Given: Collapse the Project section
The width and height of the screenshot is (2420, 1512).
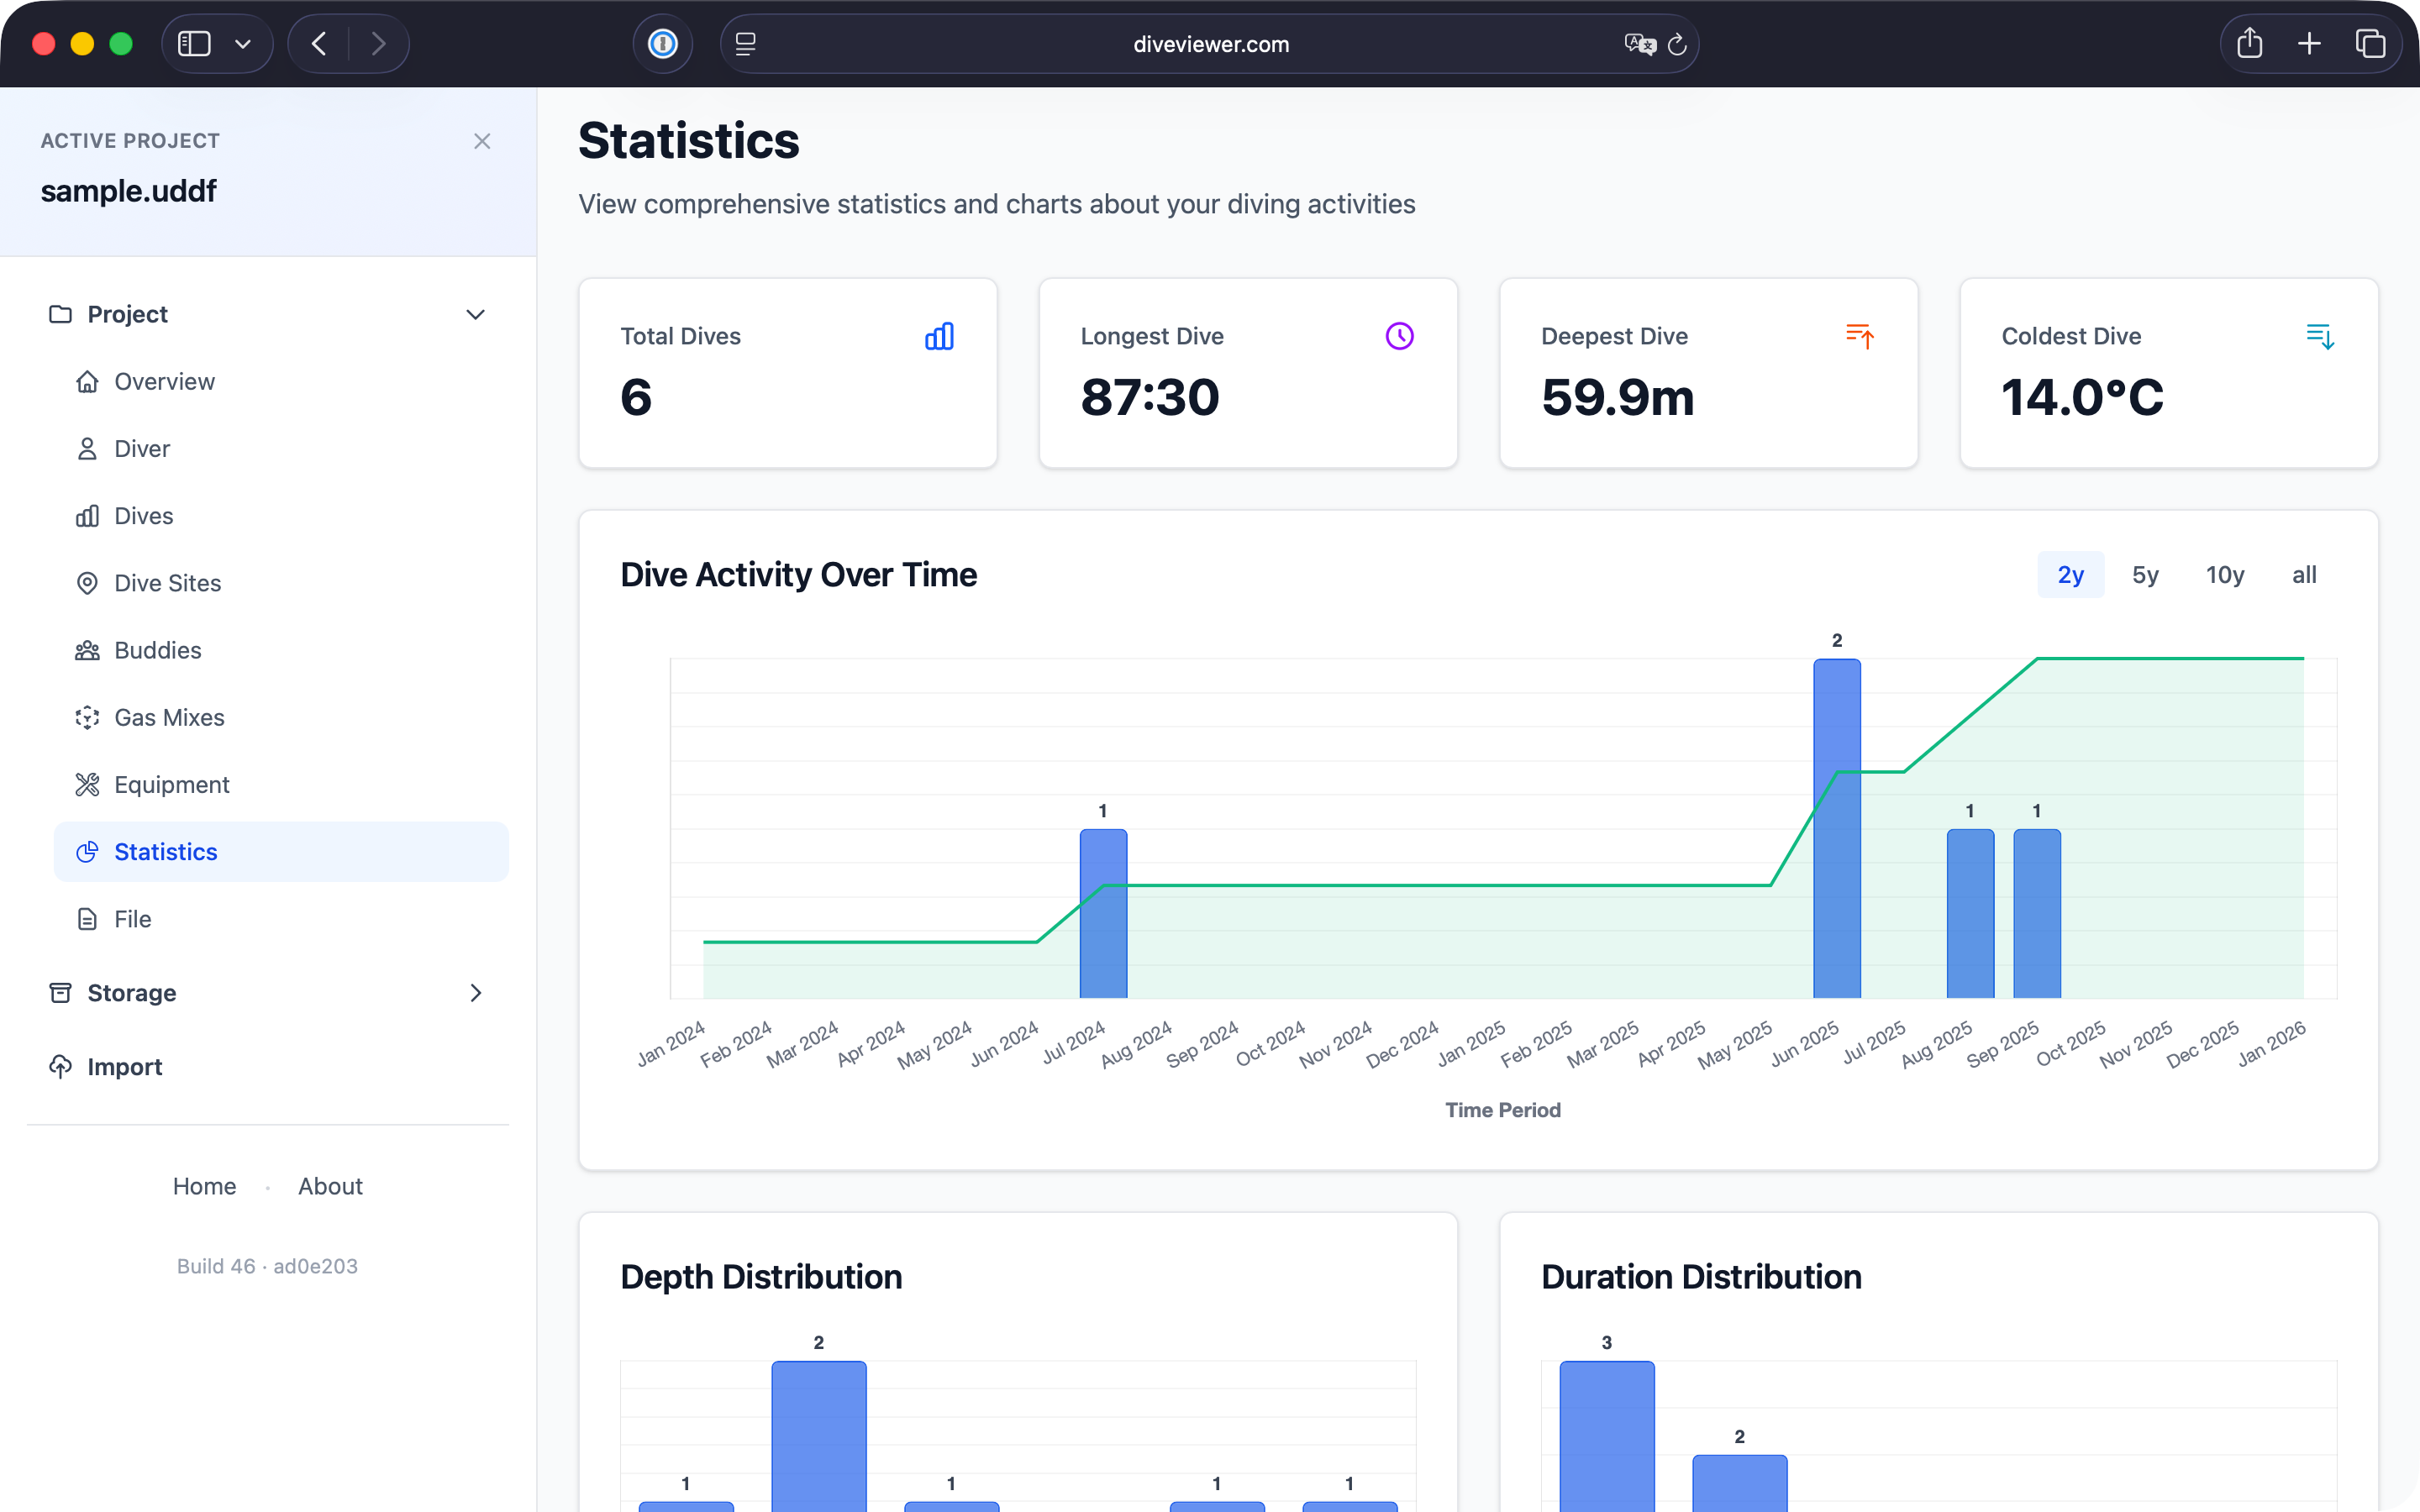Looking at the screenshot, I should click(x=476, y=314).
